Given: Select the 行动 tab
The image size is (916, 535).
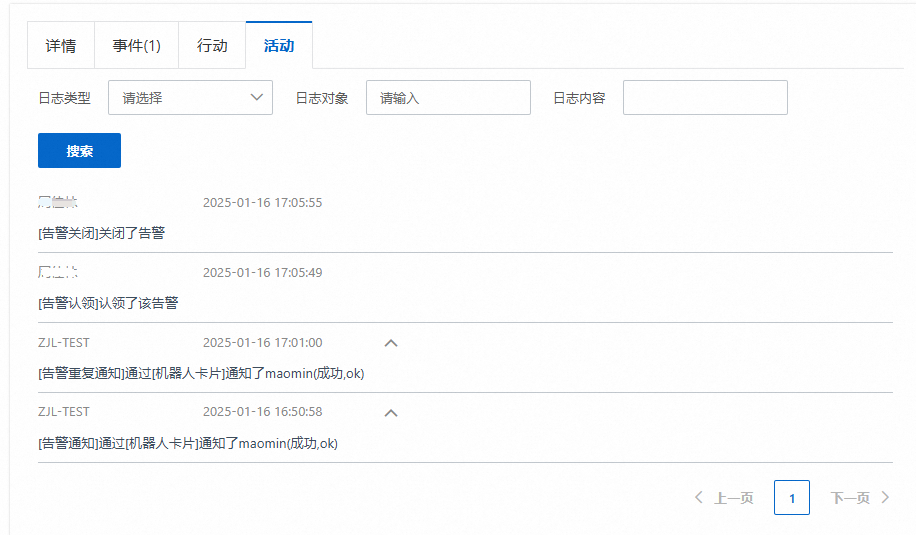Looking at the screenshot, I should 212,46.
